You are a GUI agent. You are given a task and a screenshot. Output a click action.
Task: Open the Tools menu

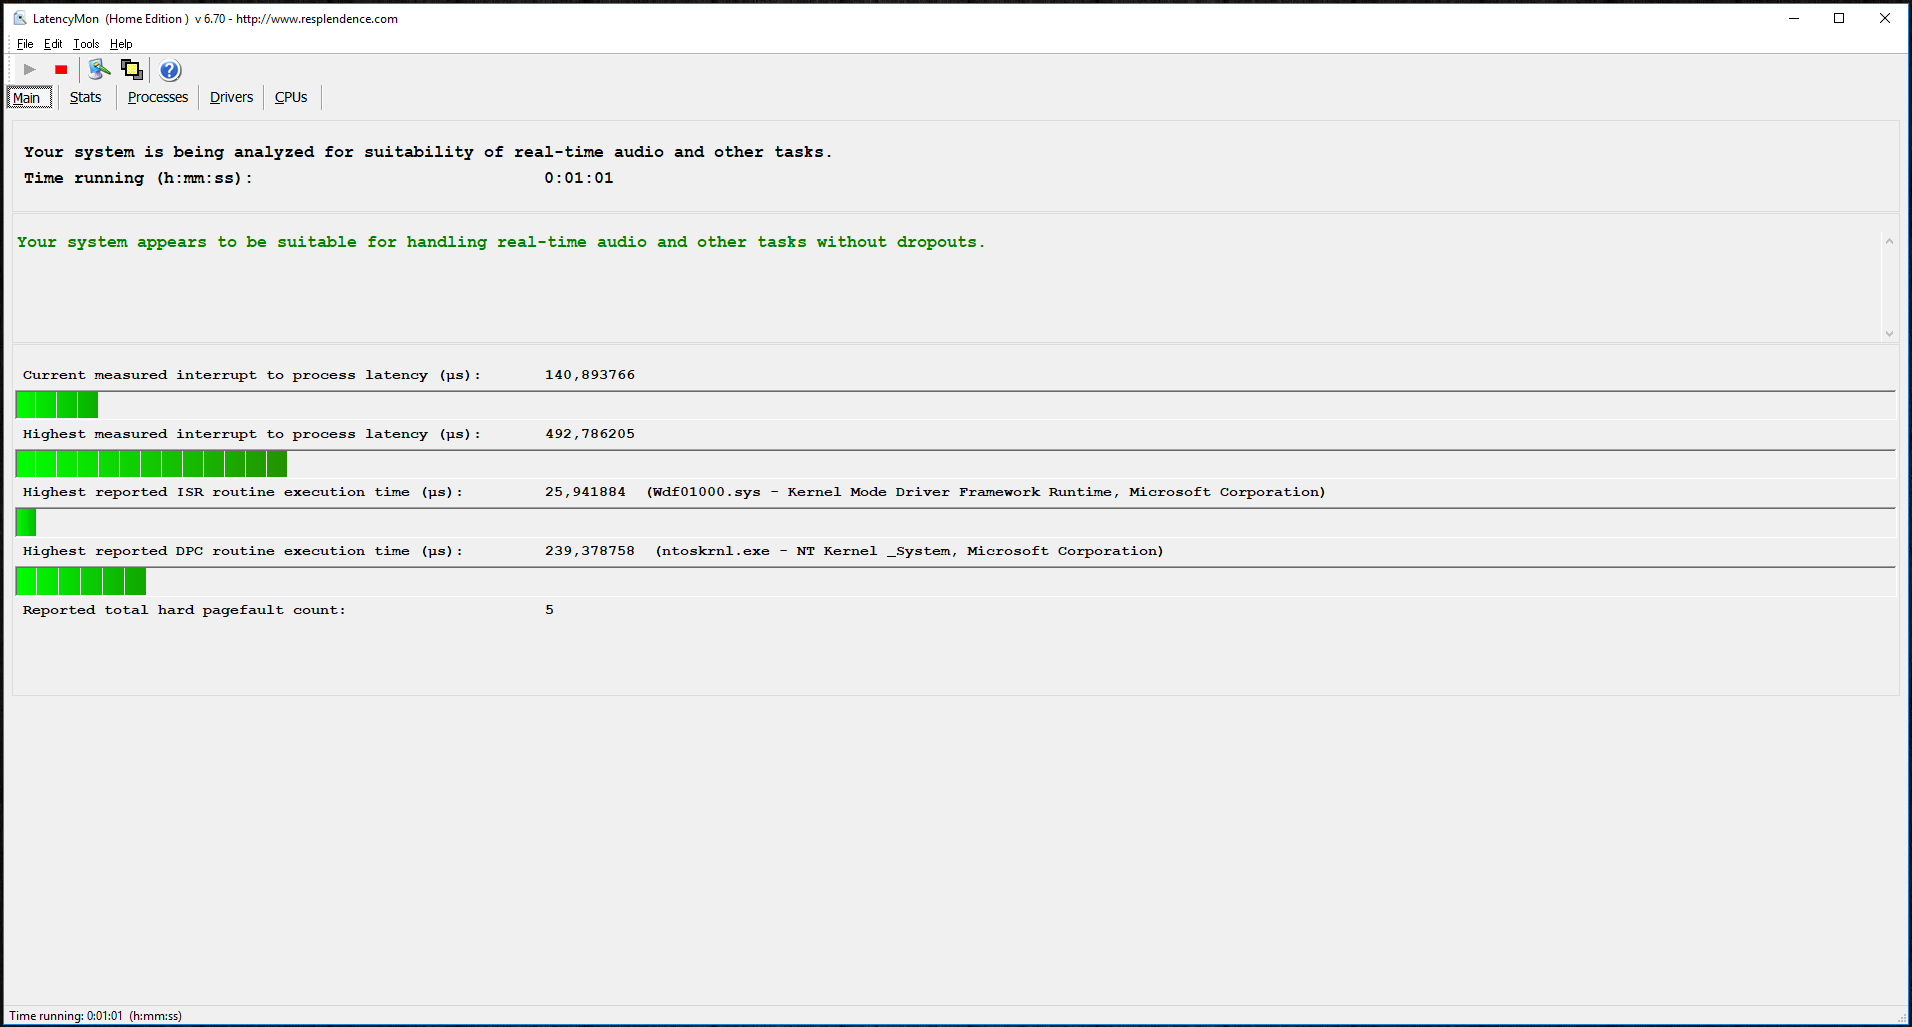click(86, 44)
